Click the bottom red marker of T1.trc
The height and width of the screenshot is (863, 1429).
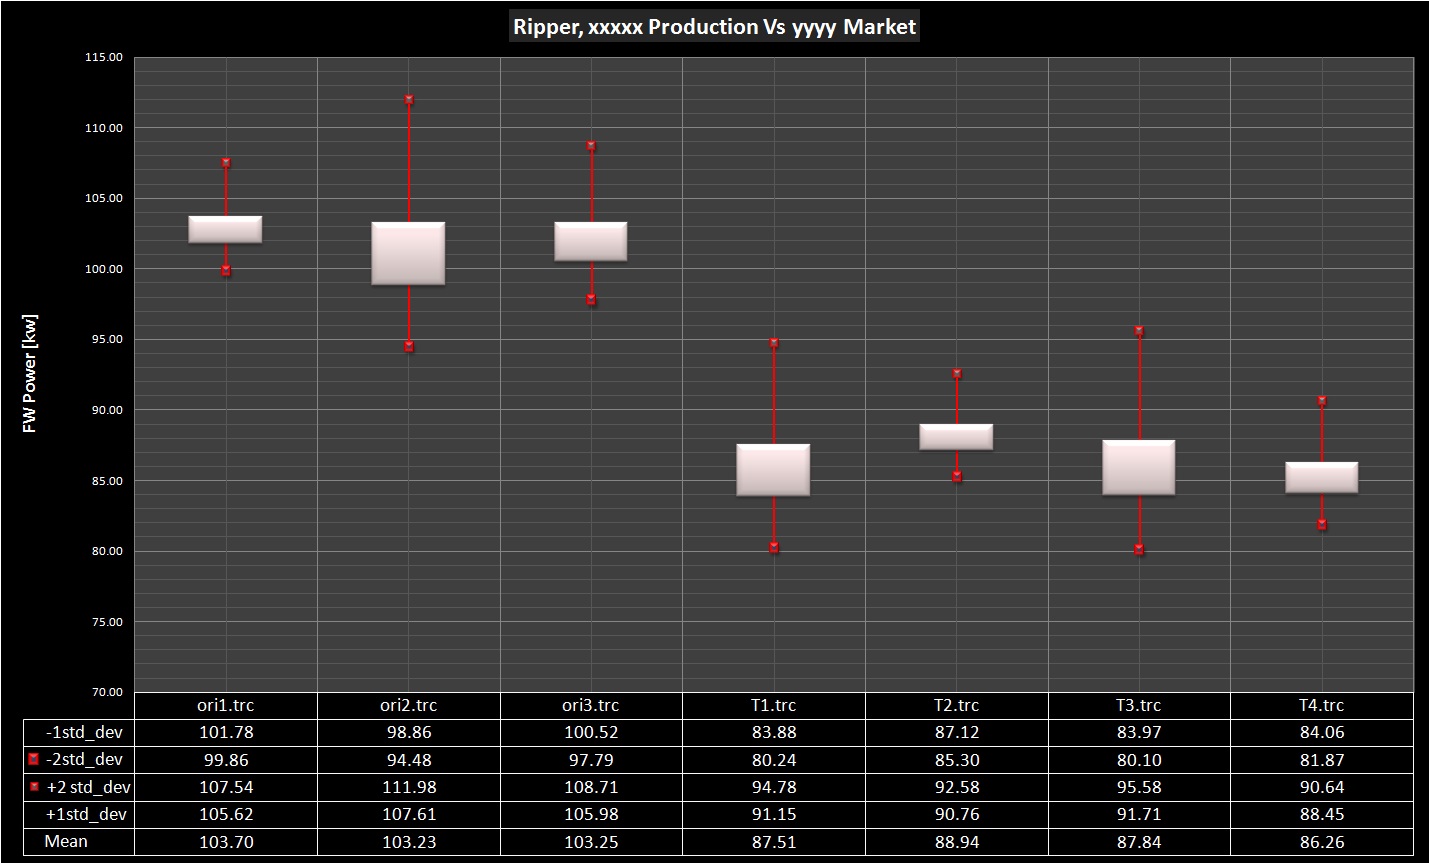[x=774, y=547]
